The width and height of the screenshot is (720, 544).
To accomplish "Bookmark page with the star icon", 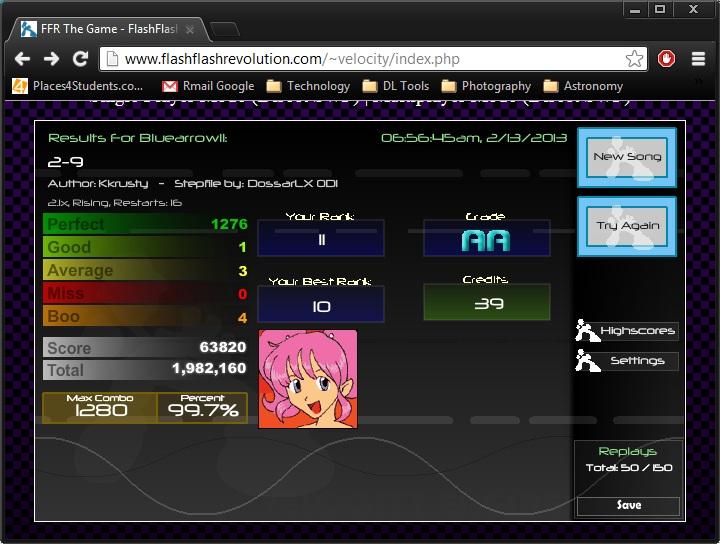I will click(634, 59).
